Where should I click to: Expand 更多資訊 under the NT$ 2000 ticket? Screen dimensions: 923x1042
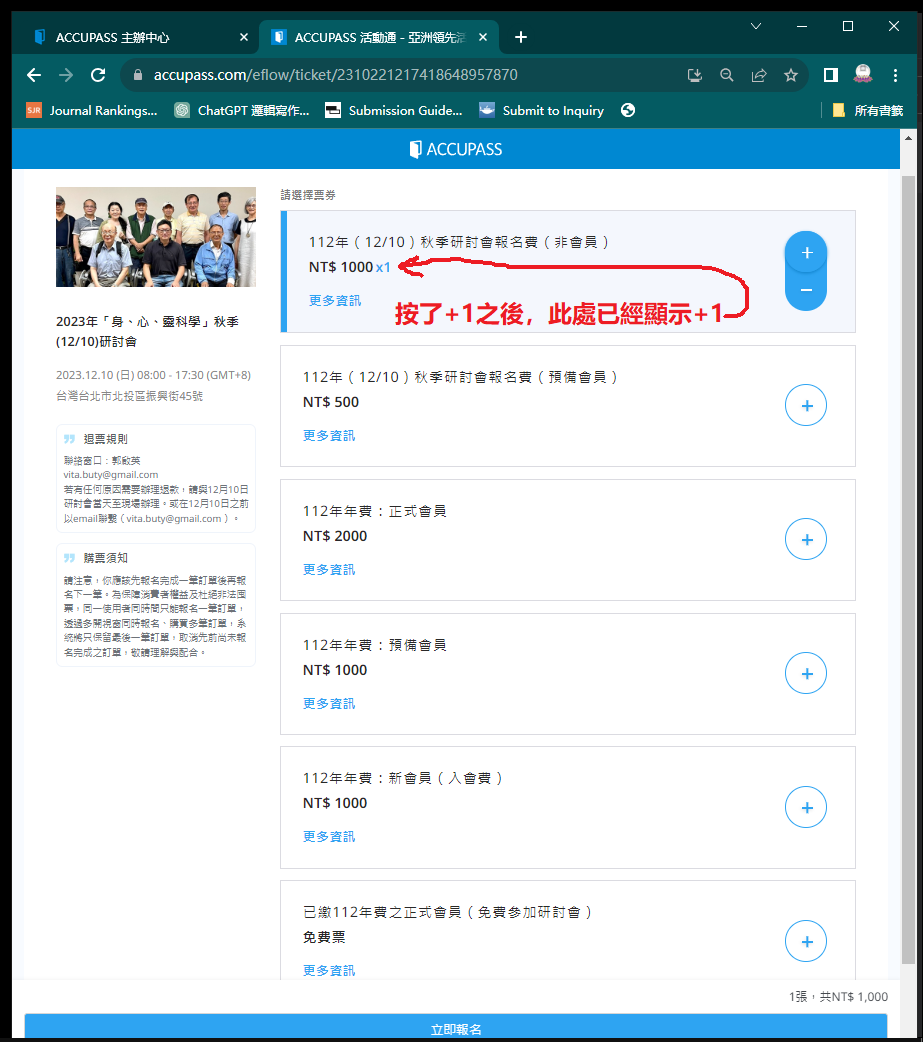329,570
